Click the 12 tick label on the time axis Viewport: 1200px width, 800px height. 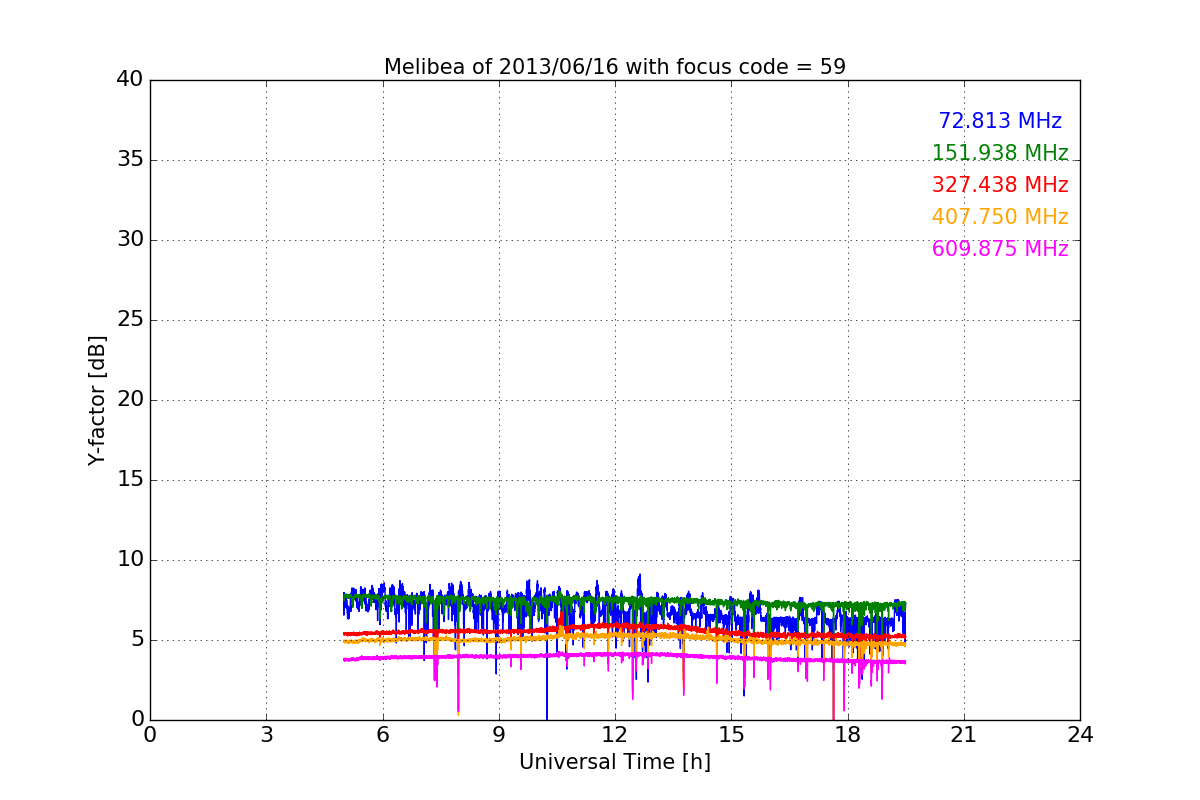tap(614, 735)
